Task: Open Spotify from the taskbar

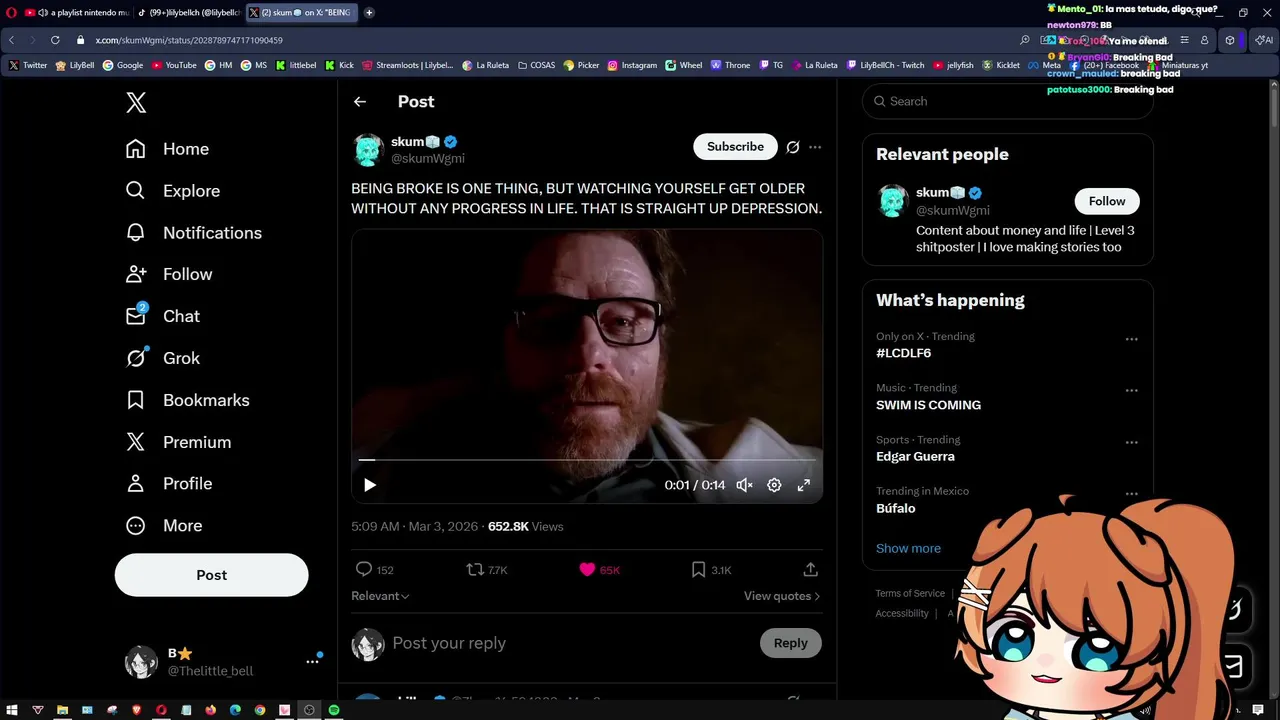Action: tap(334, 710)
